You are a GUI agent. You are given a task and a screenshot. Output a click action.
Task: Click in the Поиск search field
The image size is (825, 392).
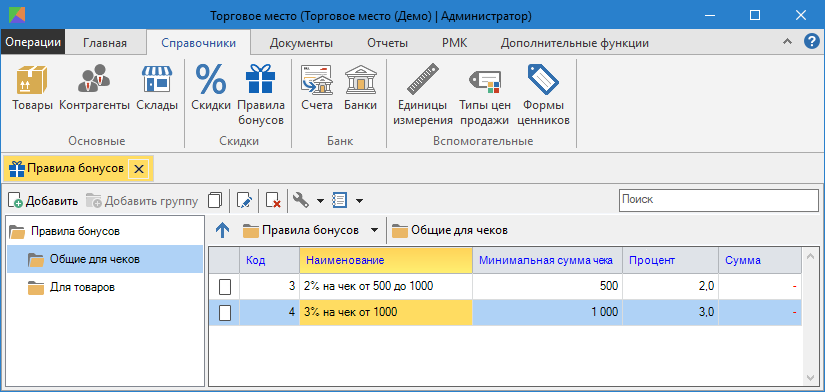click(718, 200)
